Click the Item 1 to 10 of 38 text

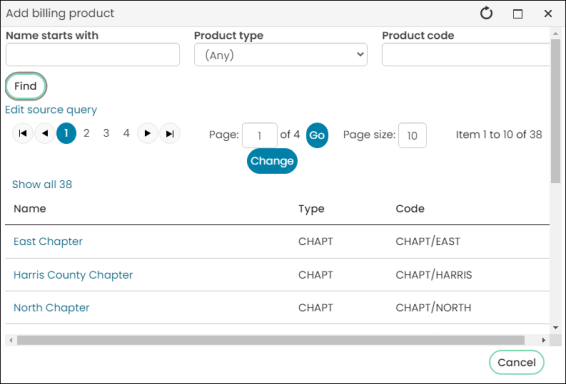(x=499, y=135)
